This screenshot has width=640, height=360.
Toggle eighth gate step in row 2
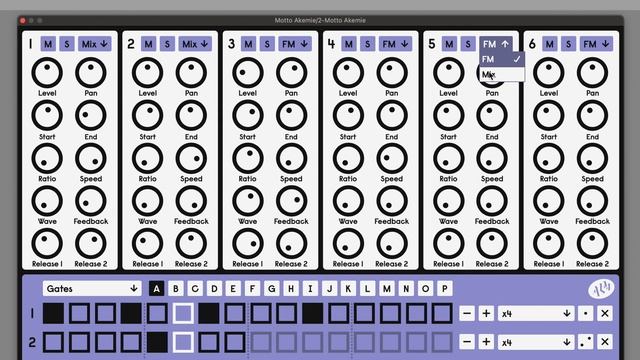coord(235,342)
